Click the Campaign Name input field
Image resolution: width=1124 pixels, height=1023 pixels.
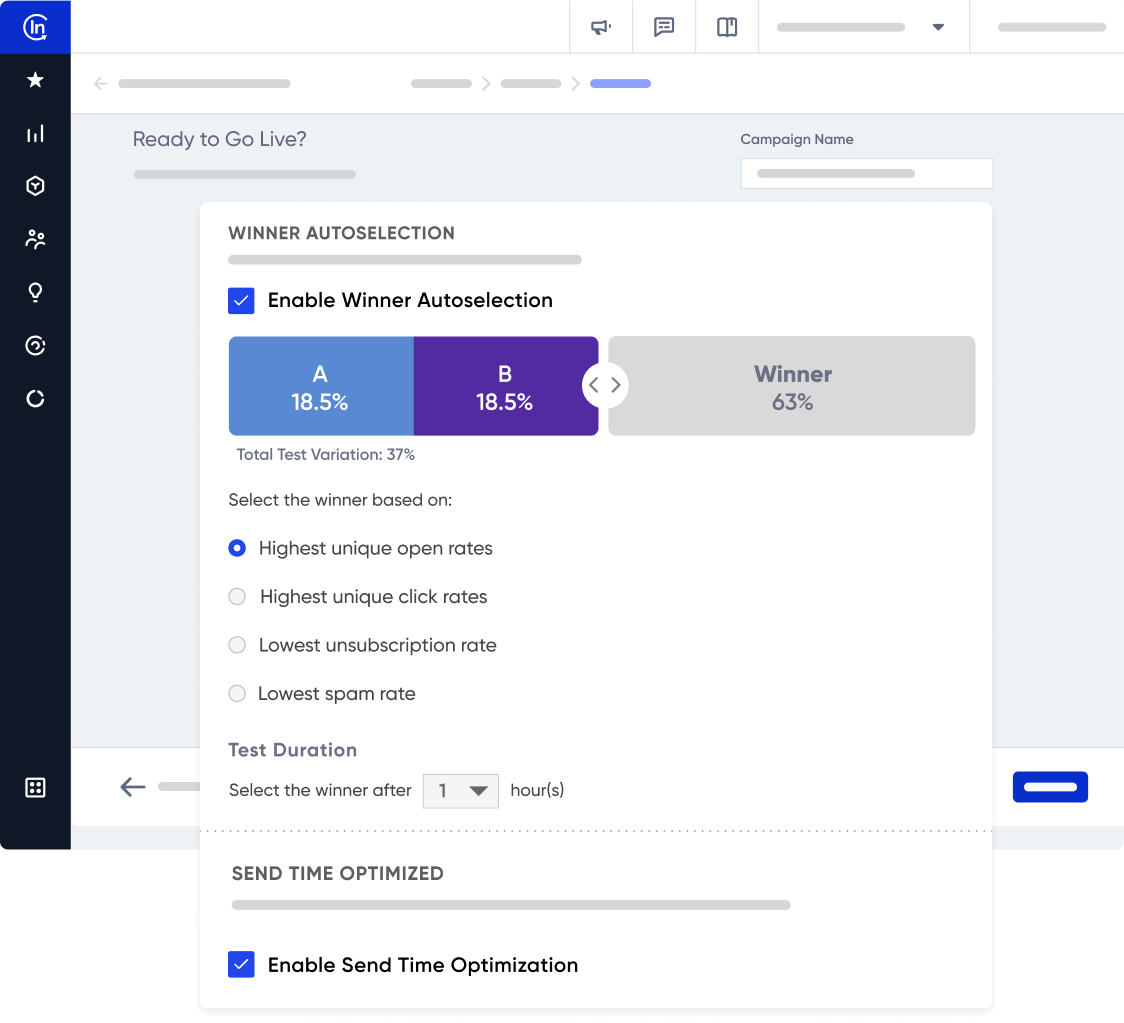pyautogui.click(x=866, y=173)
